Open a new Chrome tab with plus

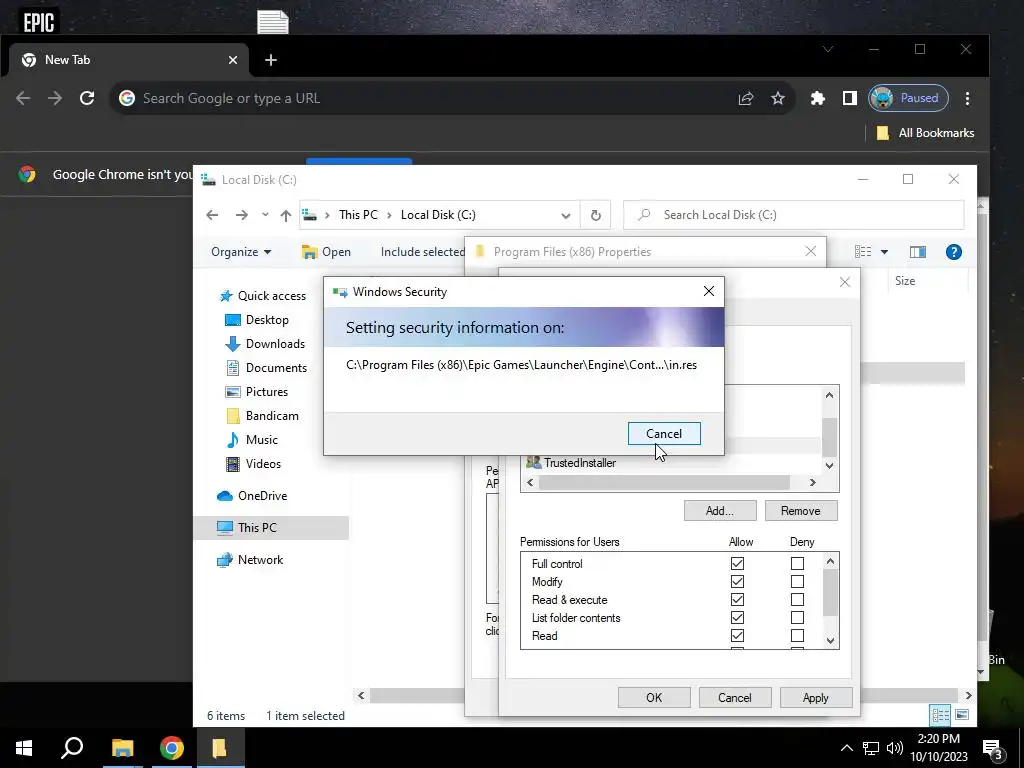tap(270, 60)
